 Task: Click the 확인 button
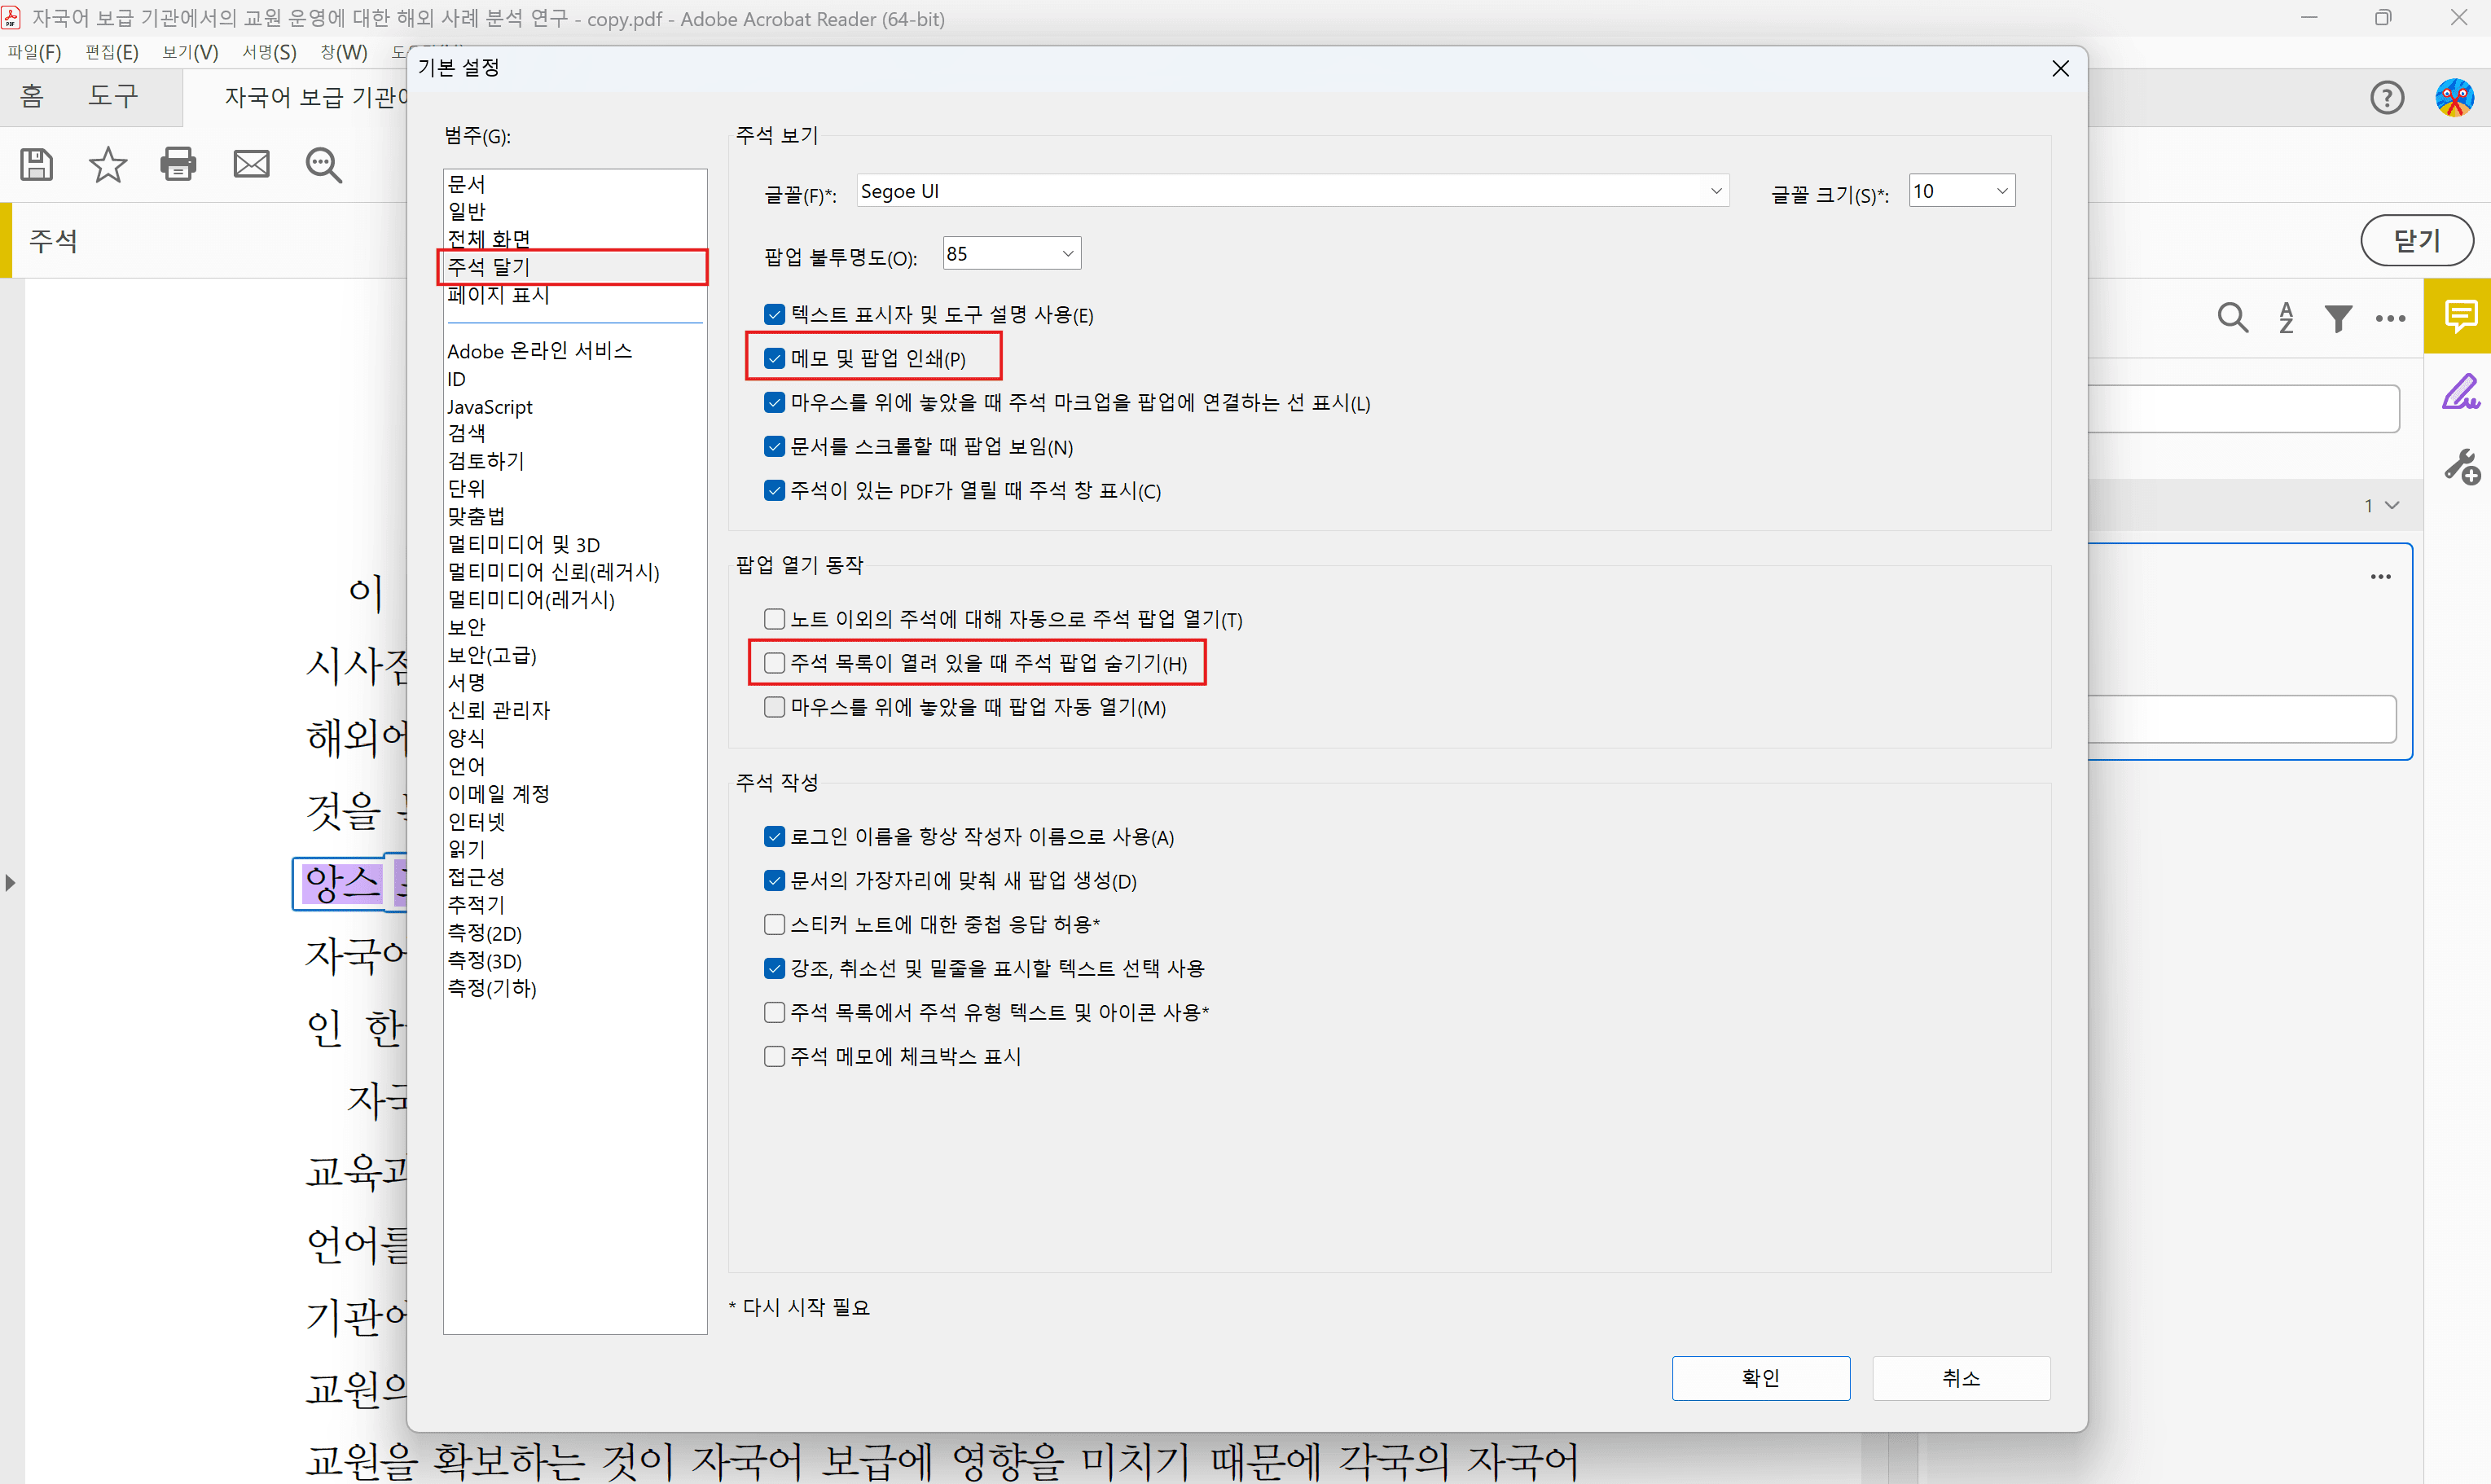click(1760, 1378)
